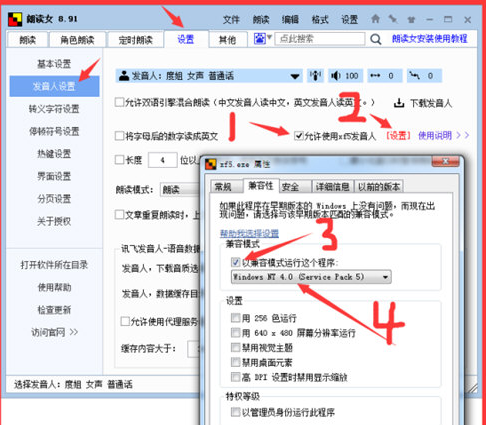This screenshot has height=425, width=487.
Task: Adjust the volume 100 speaker control
Action: pyautogui.click(x=345, y=76)
